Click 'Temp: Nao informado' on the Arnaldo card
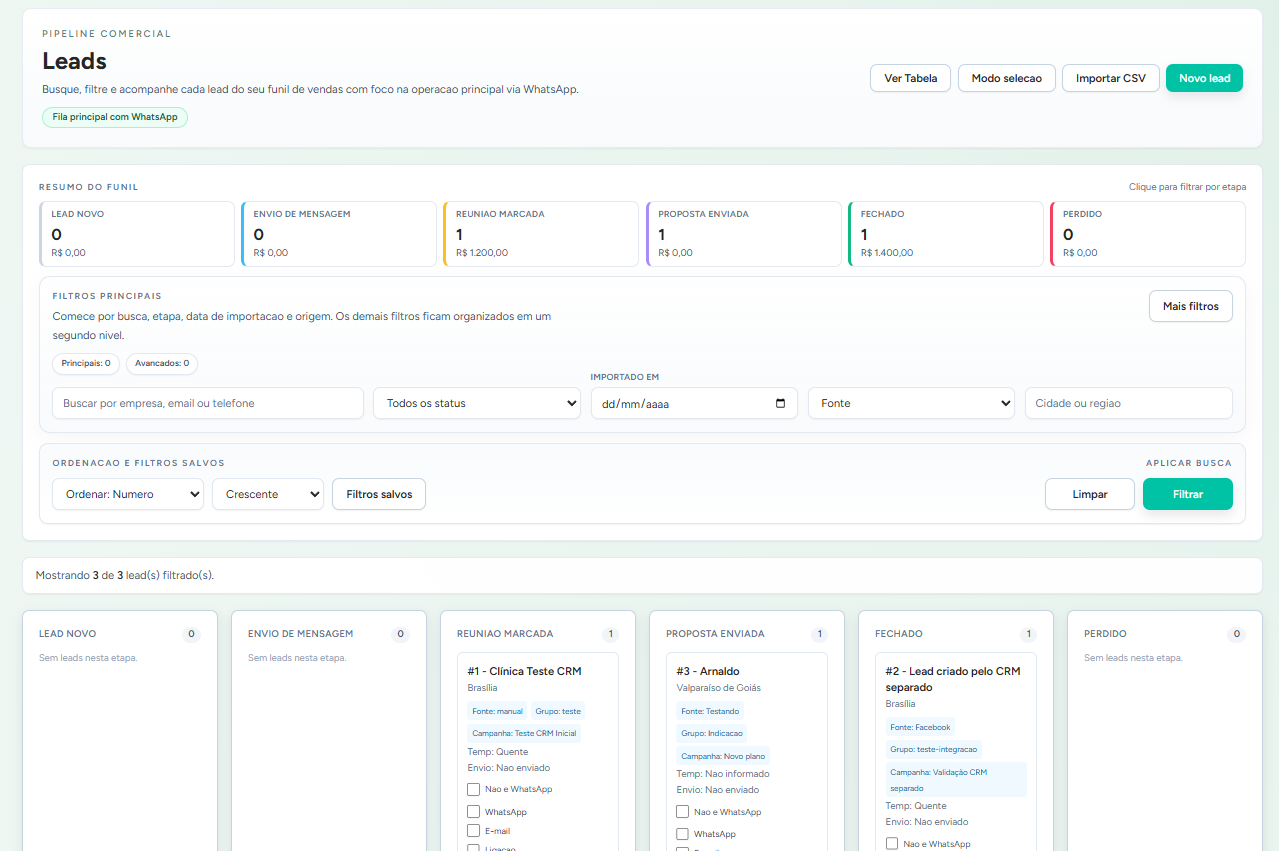The image size is (1279, 851). click(x=723, y=774)
